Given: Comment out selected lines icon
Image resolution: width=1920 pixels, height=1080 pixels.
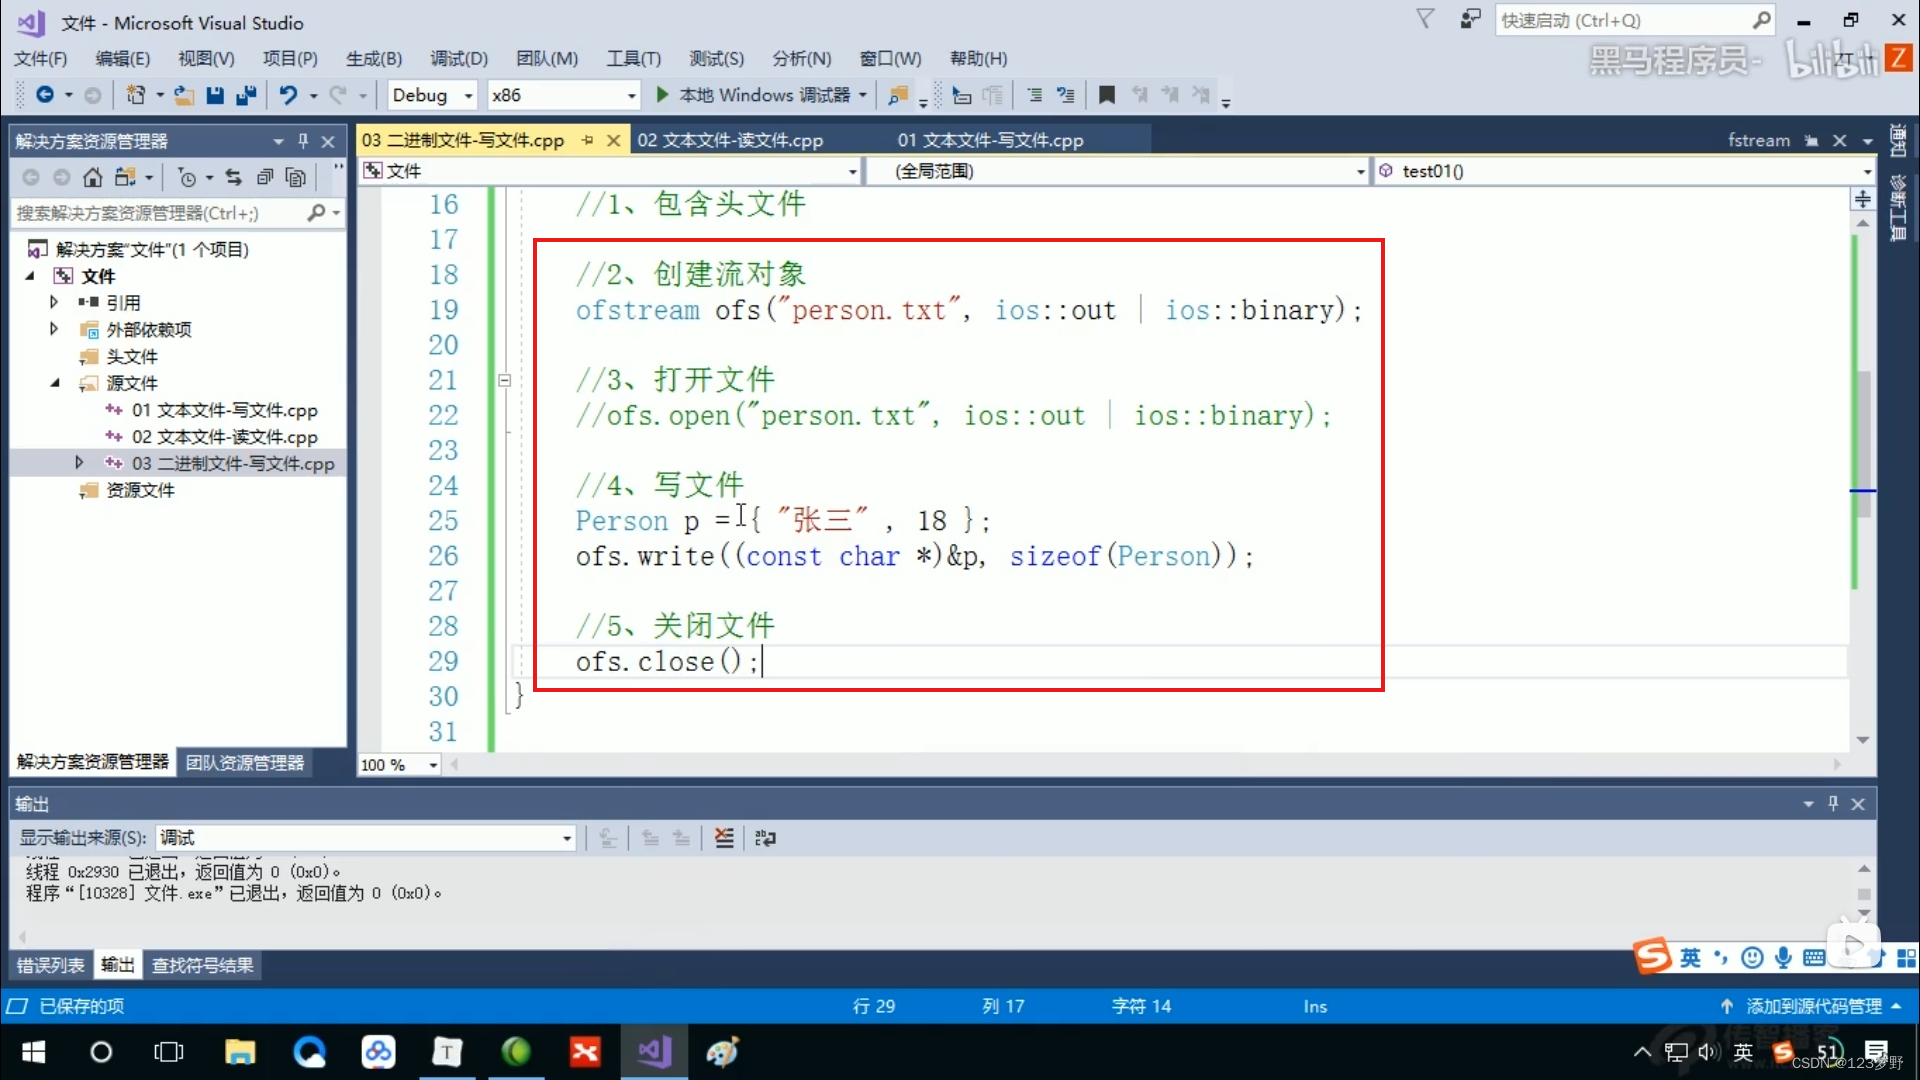Looking at the screenshot, I should [1035, 95].
